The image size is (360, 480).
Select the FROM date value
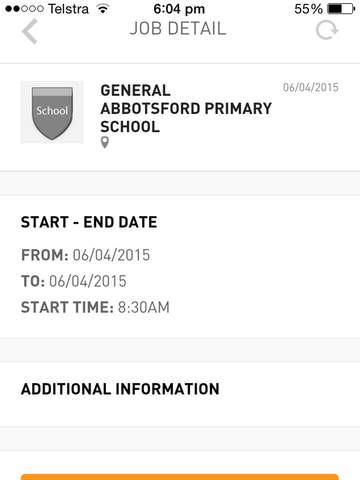click(x=111, y=255)
